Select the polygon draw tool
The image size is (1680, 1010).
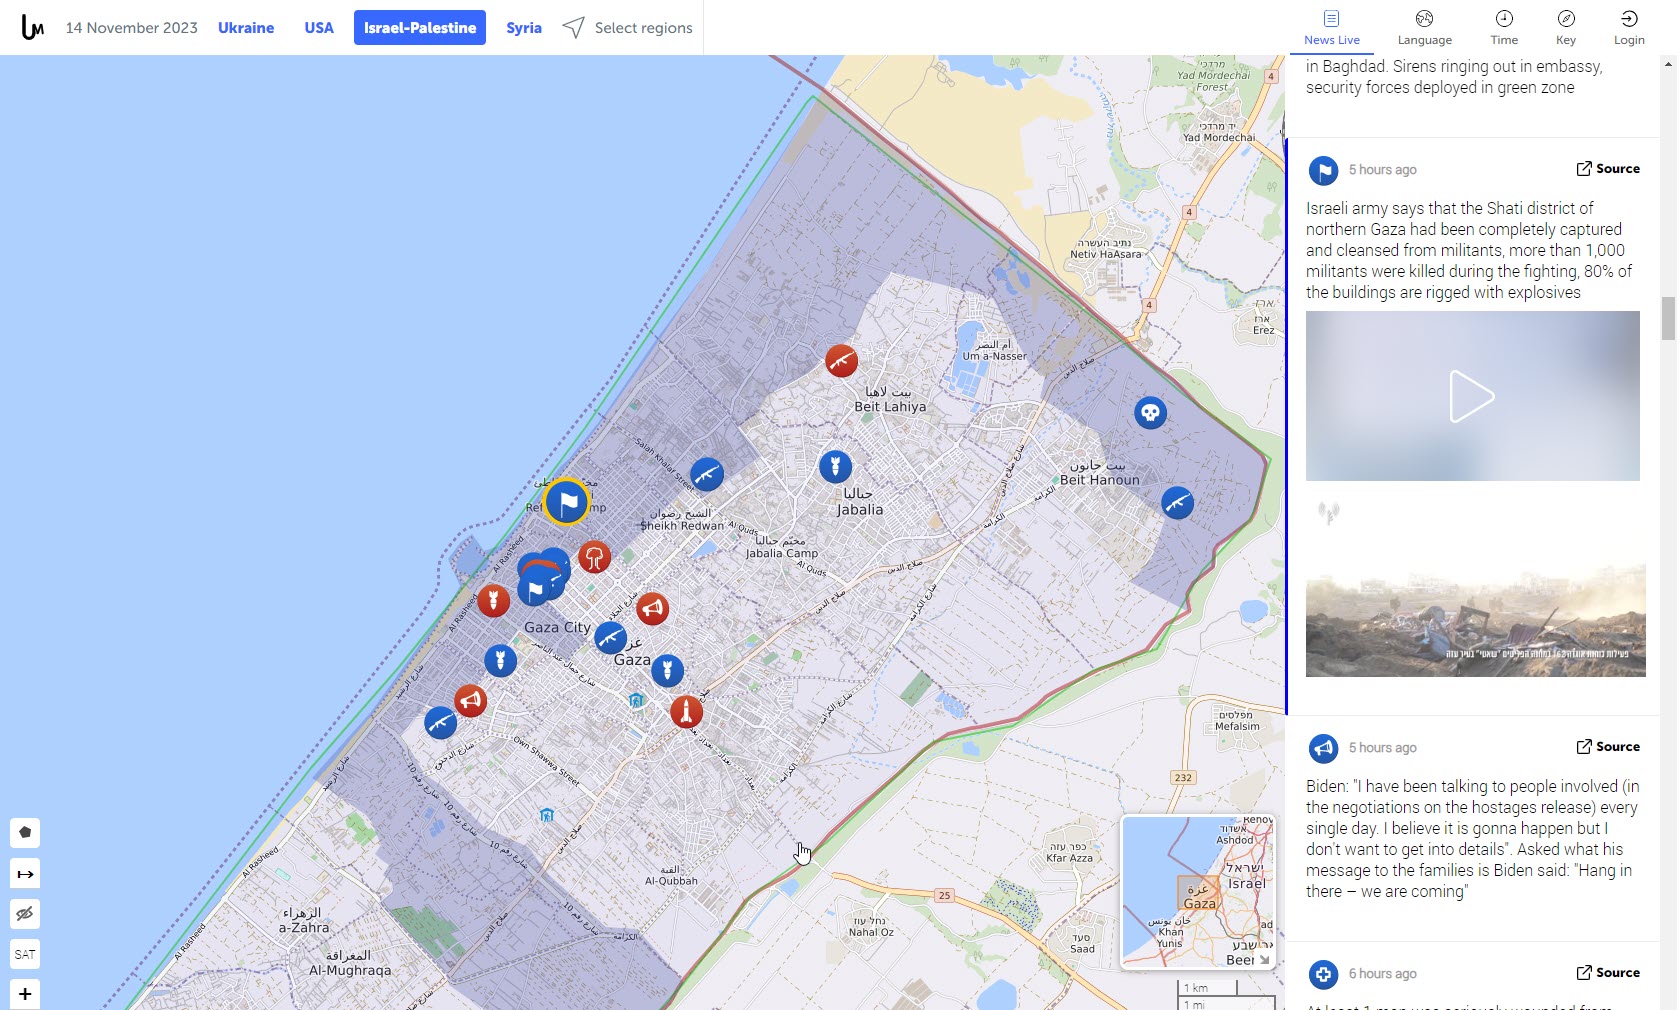click(25, 832)
